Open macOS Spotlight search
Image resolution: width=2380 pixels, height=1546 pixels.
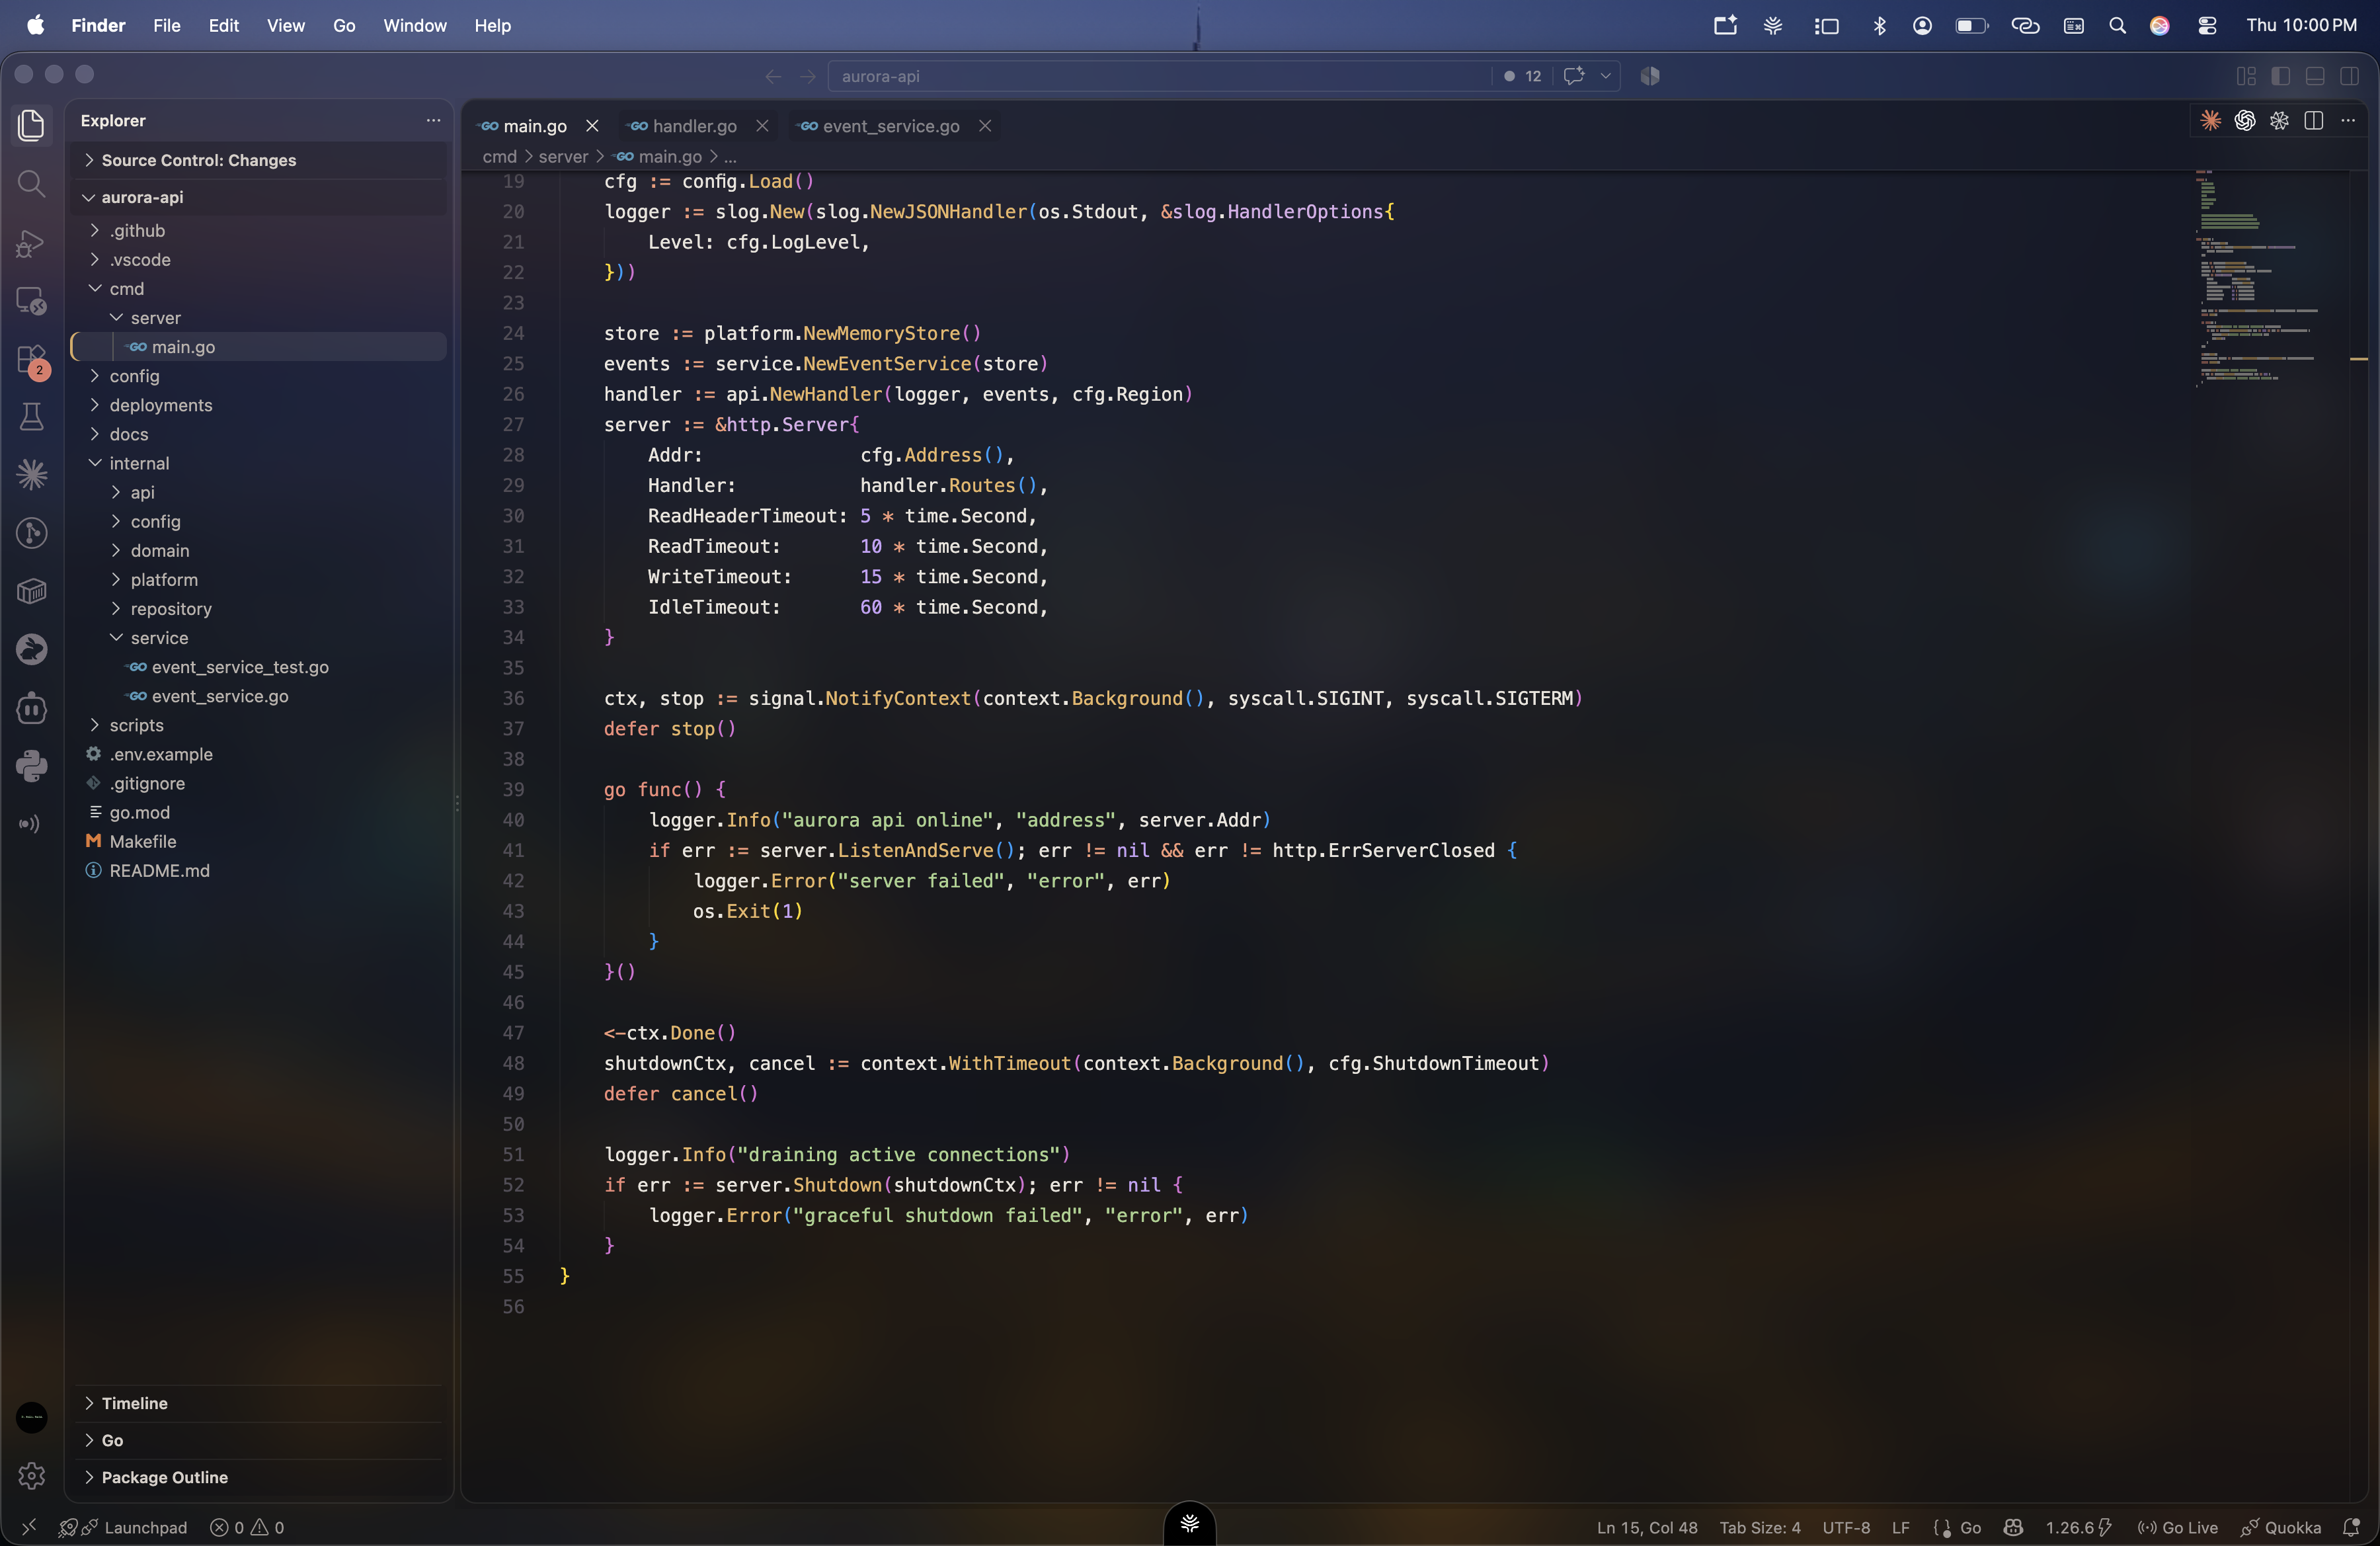tap(2117, 26)
